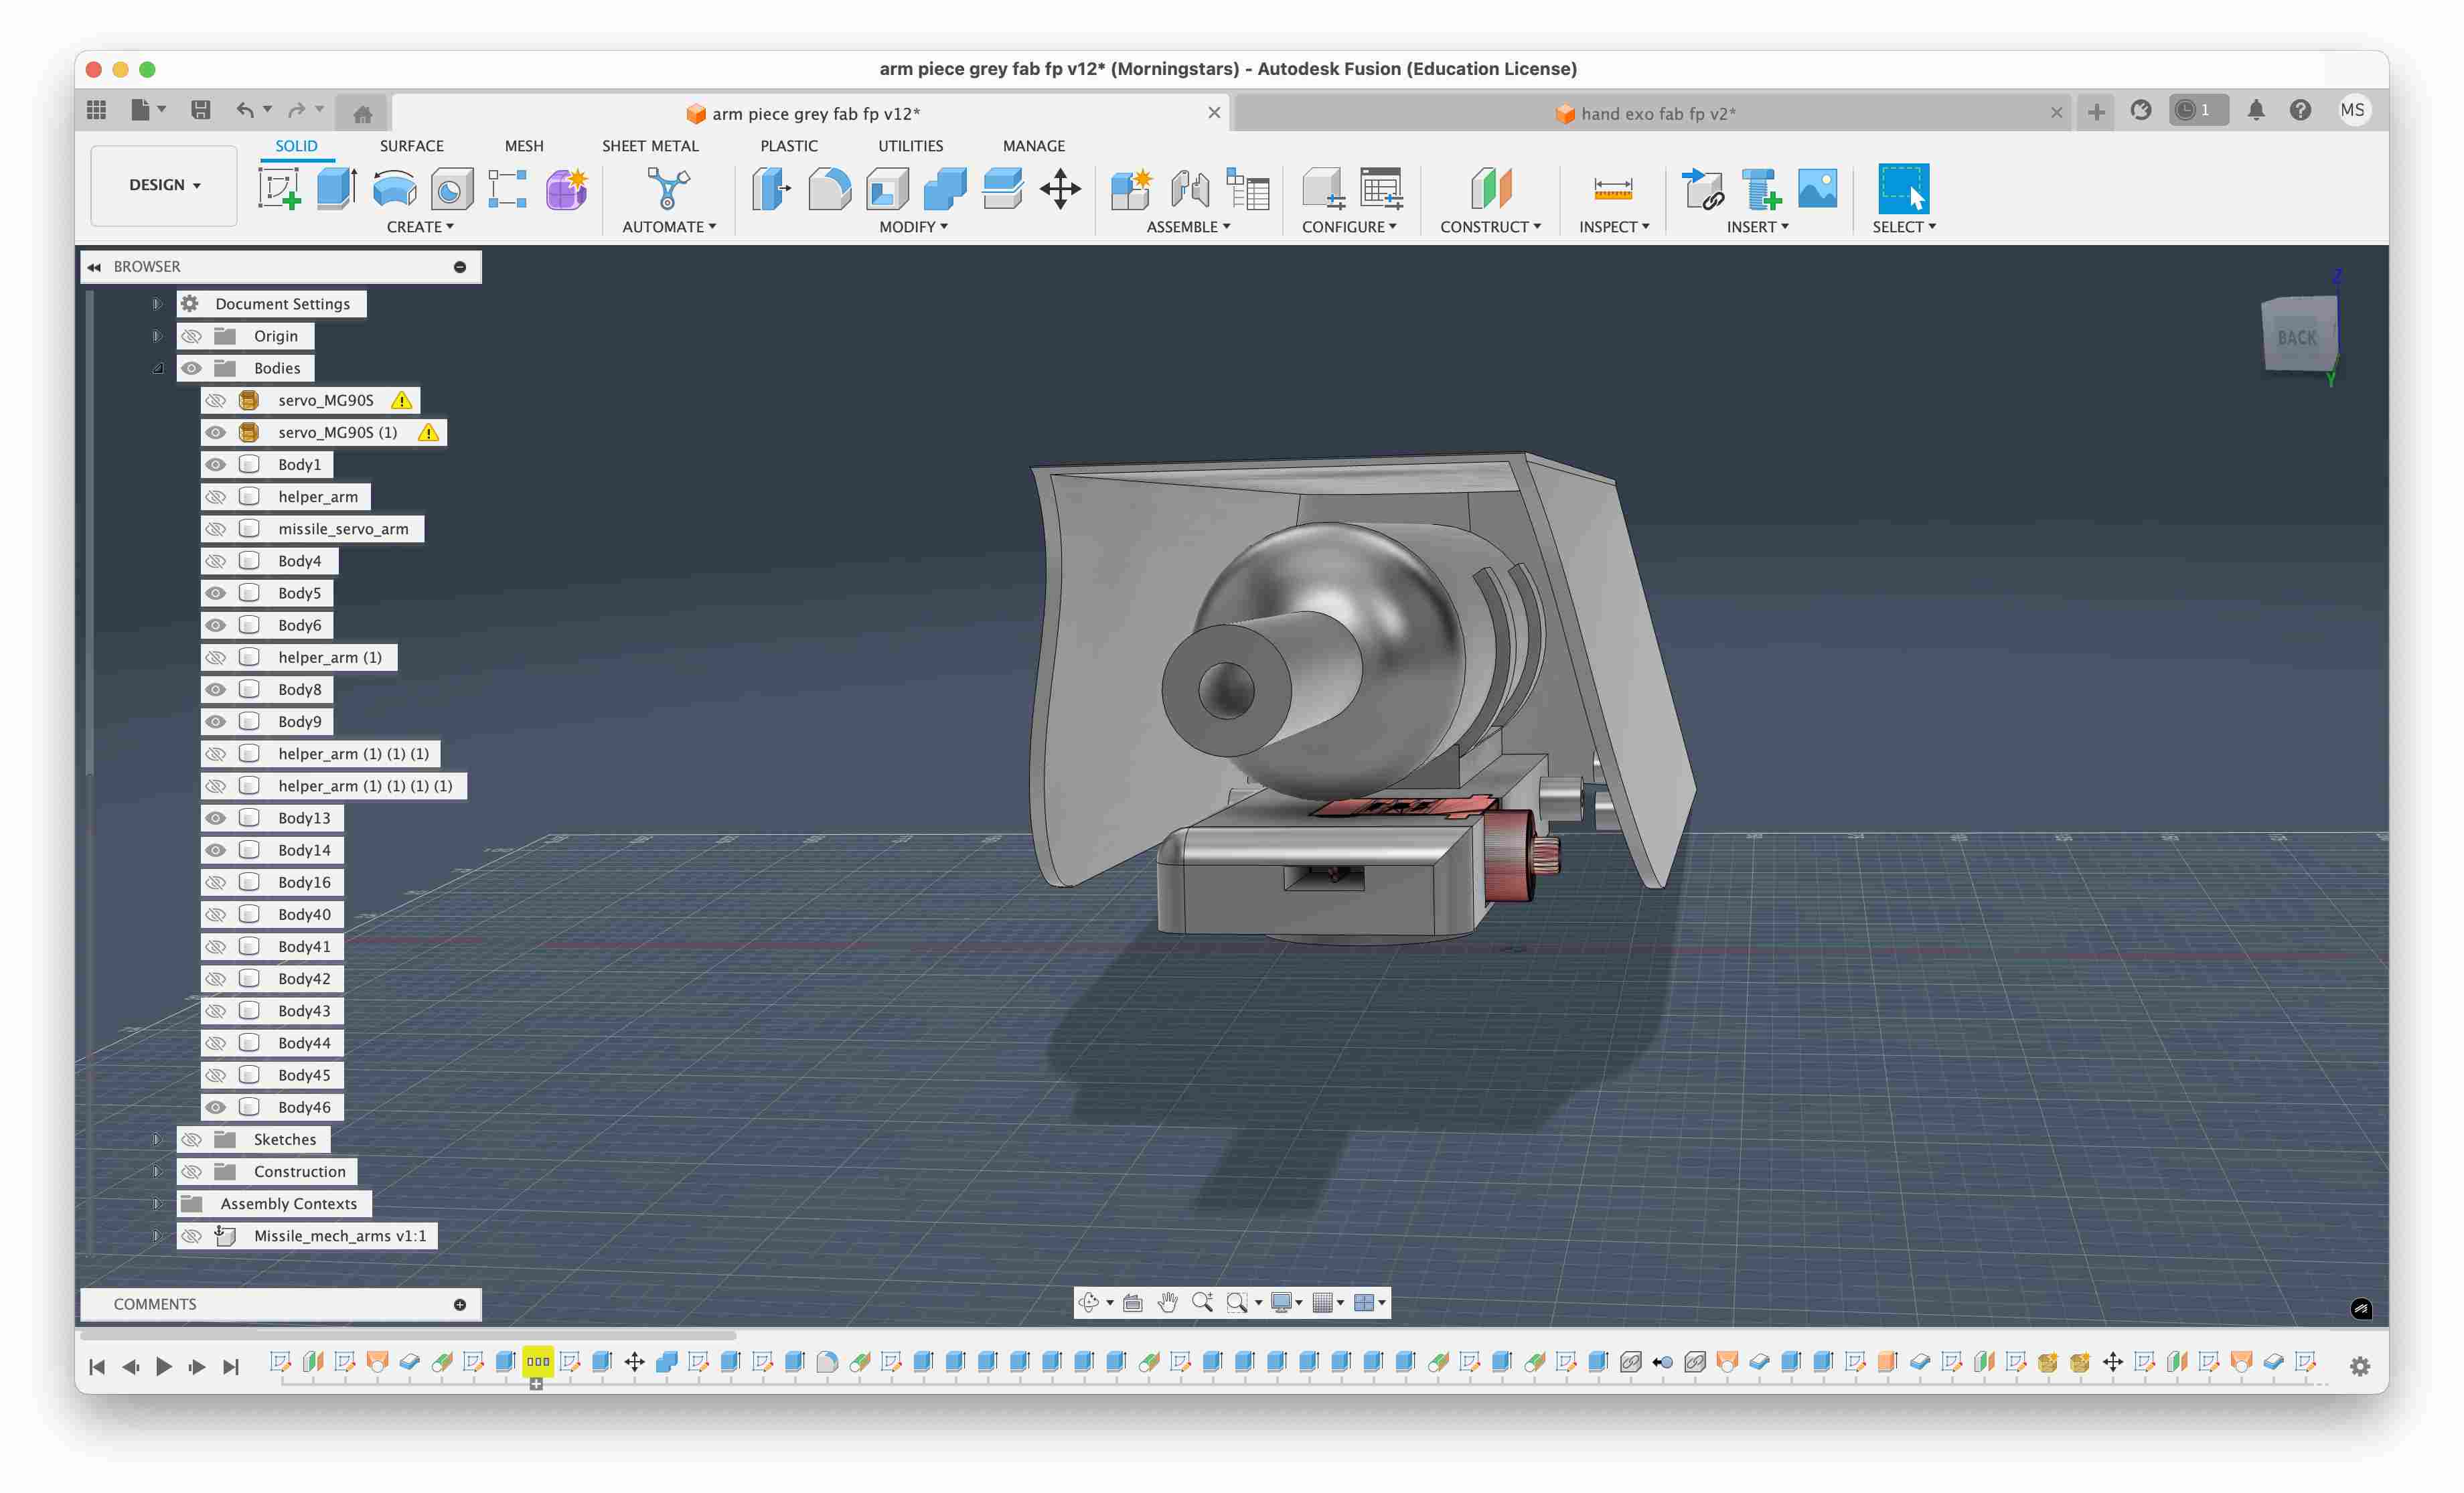This screenshot has width=2464, height=1493.
Task: Select the Joint tool
Action: tap(1190, 188)
